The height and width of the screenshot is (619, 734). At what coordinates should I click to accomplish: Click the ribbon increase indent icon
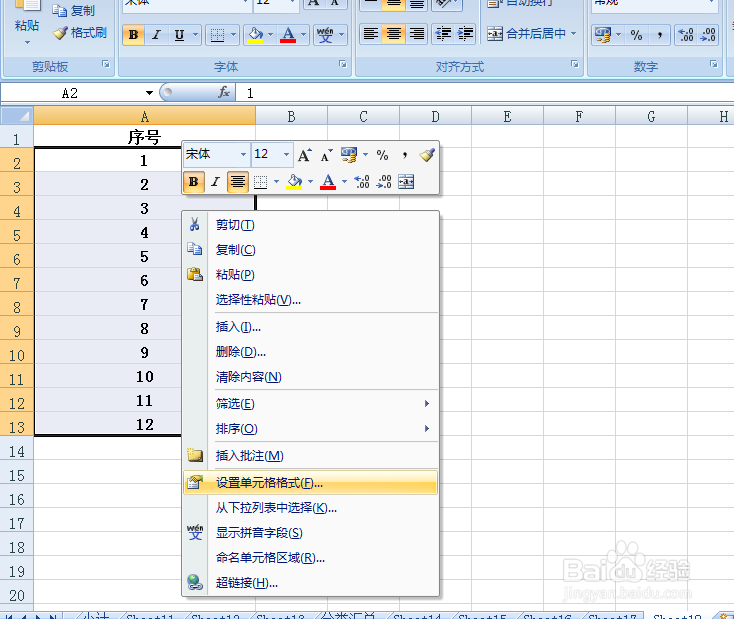(x=465, y=34)
